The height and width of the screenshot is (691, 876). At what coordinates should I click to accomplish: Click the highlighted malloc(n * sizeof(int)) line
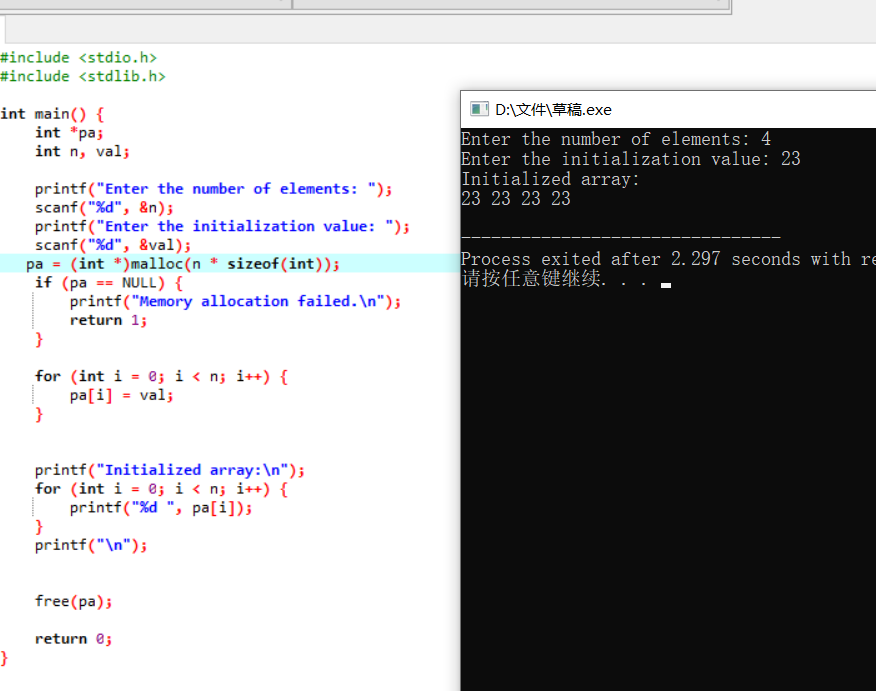(183, 264)
